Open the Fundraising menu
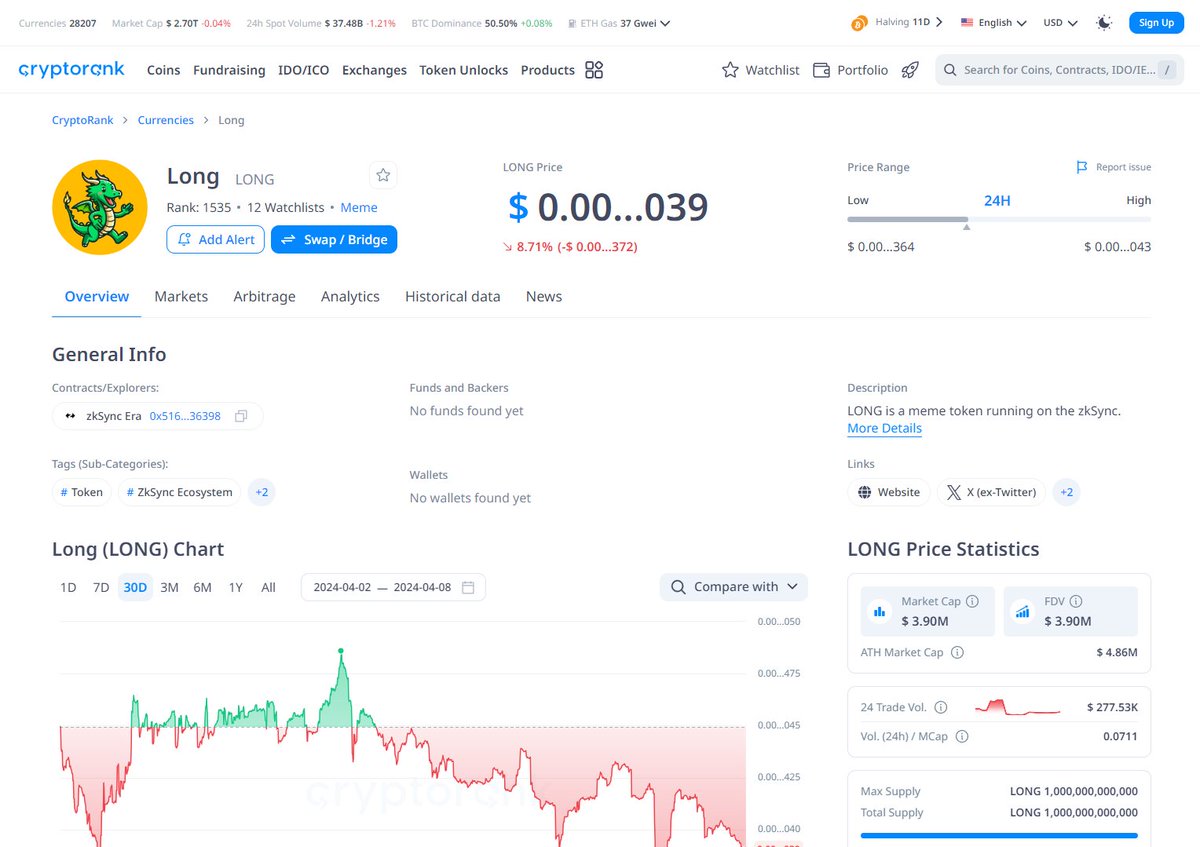Image resolution: width=1200 pixels, height=847 pixels. (x=229, y=70)
